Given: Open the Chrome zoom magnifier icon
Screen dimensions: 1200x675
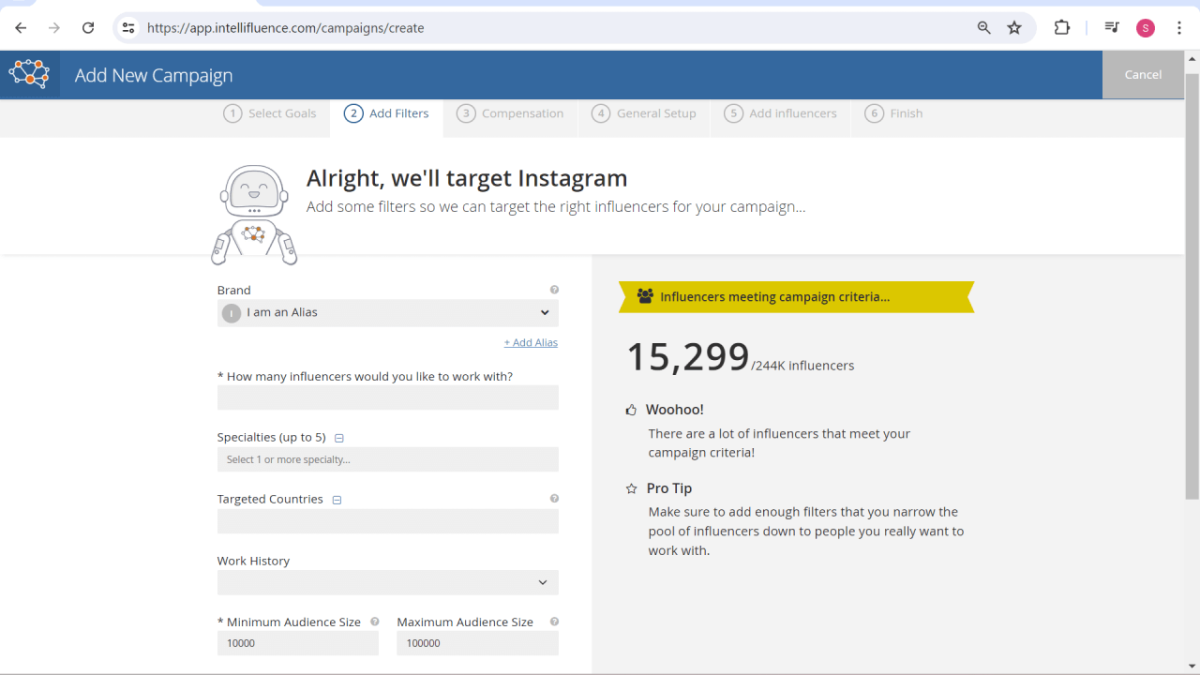Looking at the screenshot, I should 984,28.
